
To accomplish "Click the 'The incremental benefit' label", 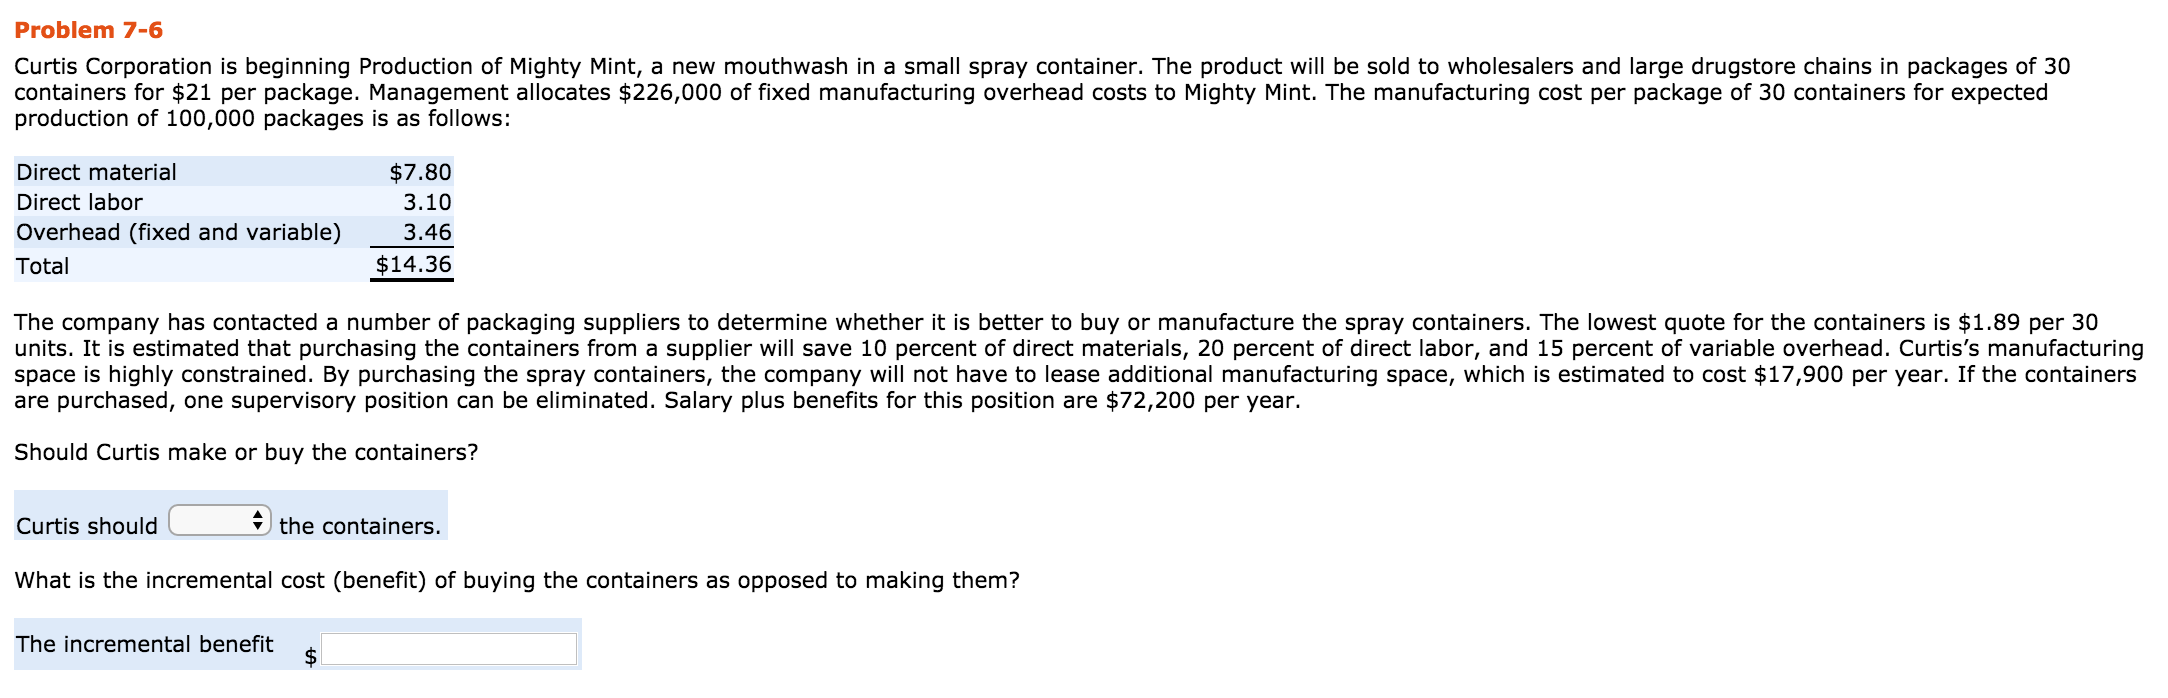I will (147, 643).
